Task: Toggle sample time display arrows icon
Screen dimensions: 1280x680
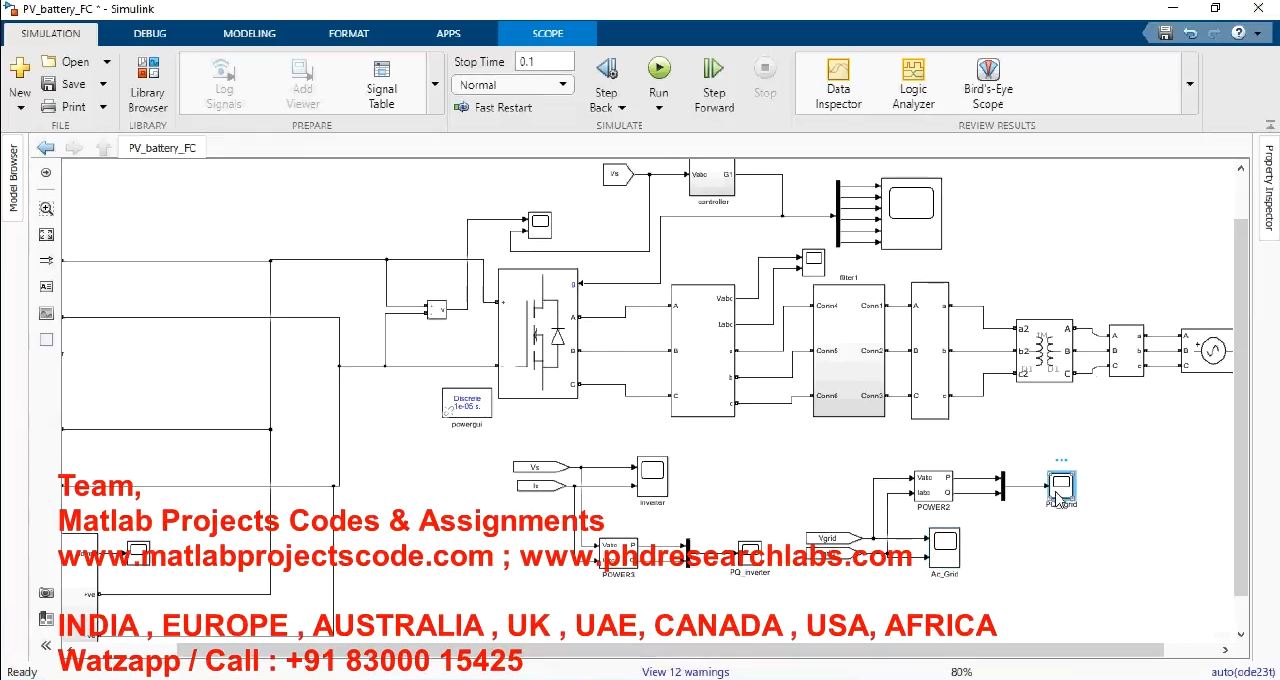Action: tap(46, 260)
